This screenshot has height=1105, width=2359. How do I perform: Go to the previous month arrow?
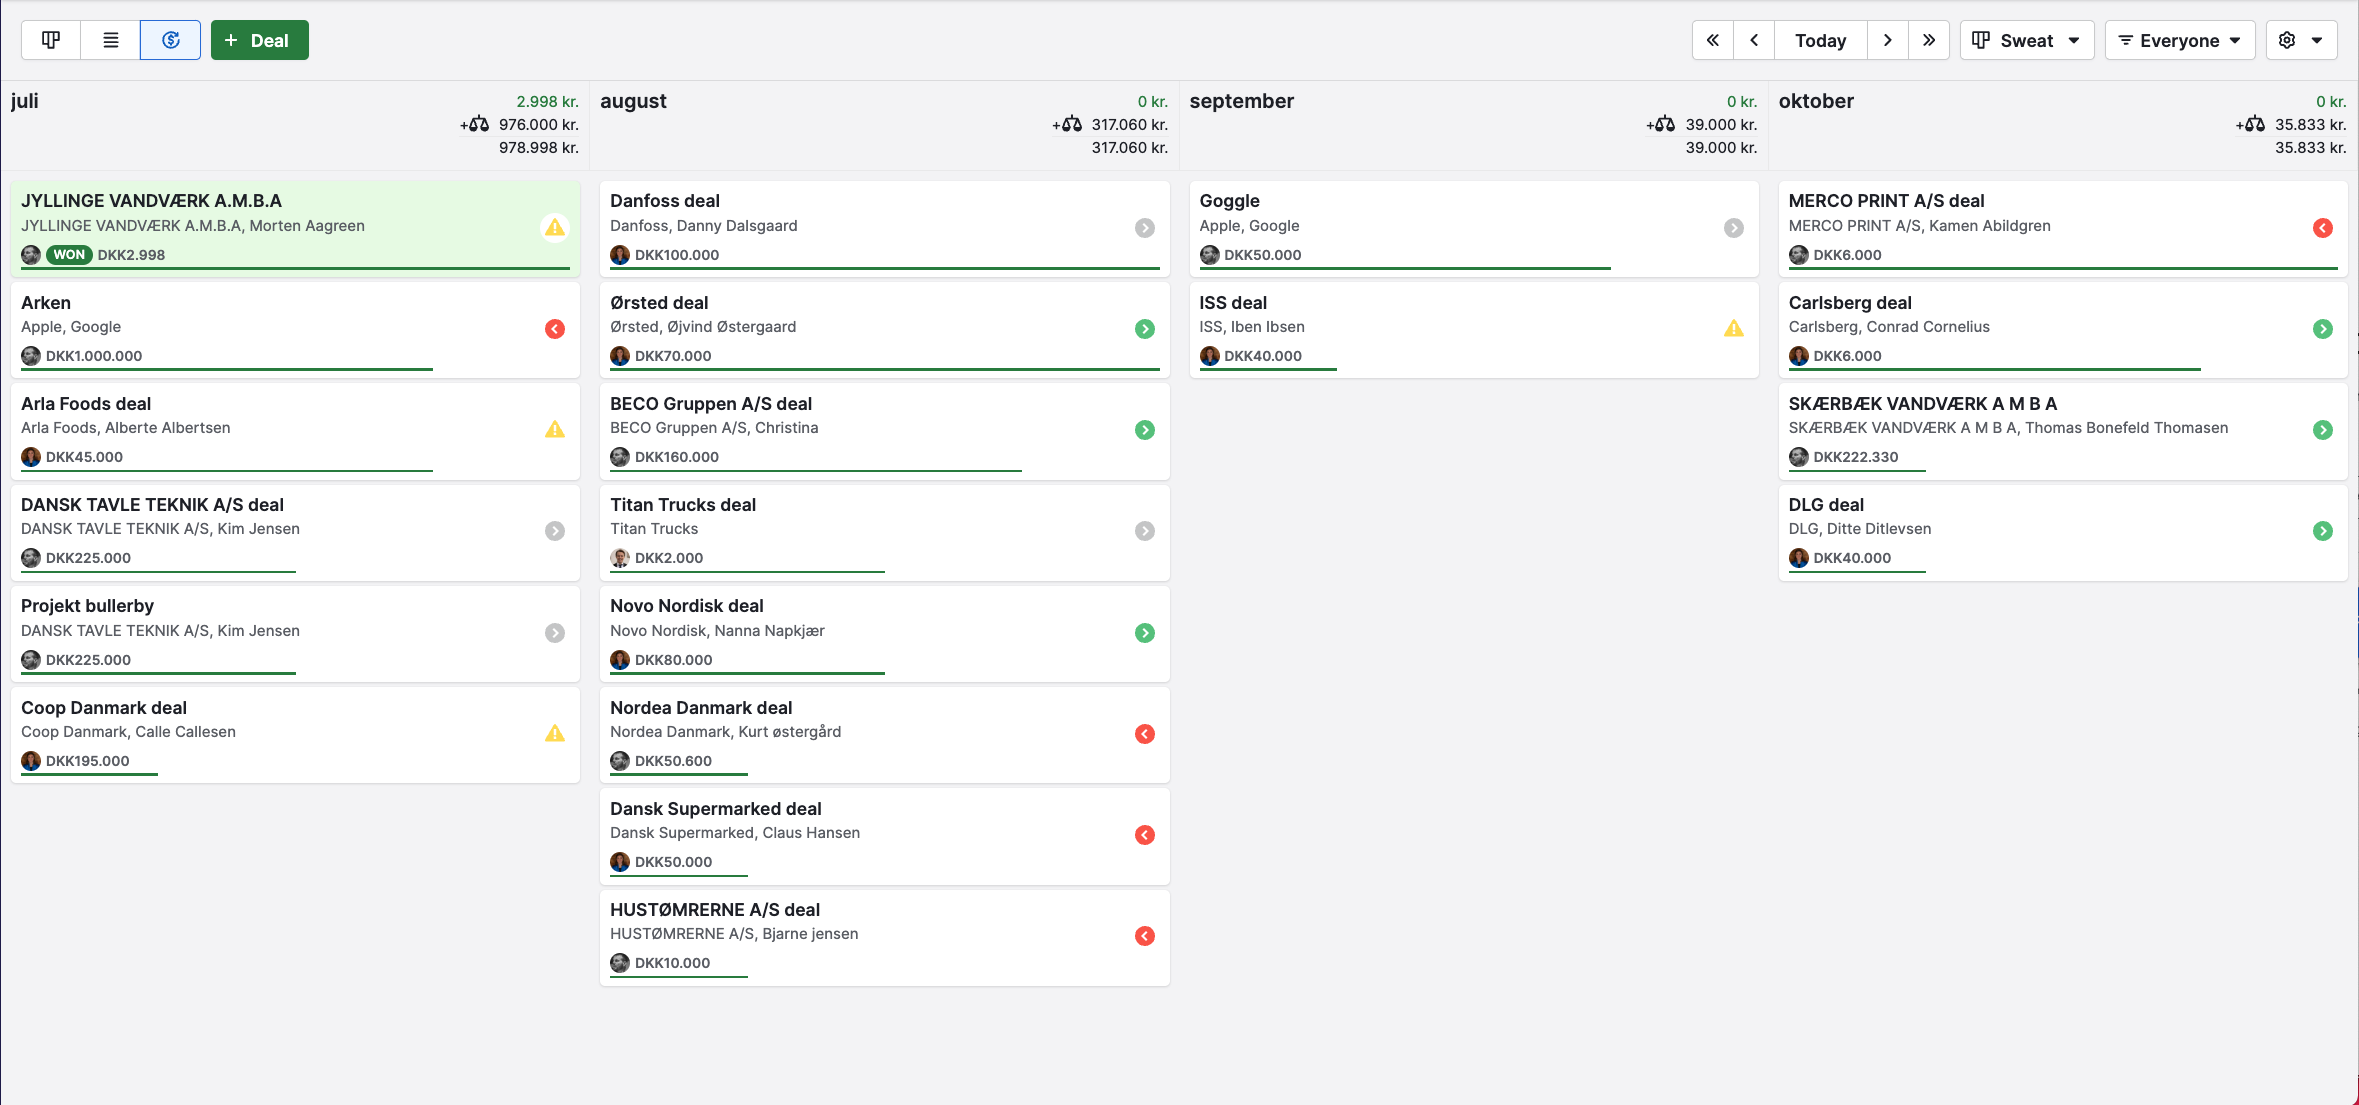click(1754, 40)
